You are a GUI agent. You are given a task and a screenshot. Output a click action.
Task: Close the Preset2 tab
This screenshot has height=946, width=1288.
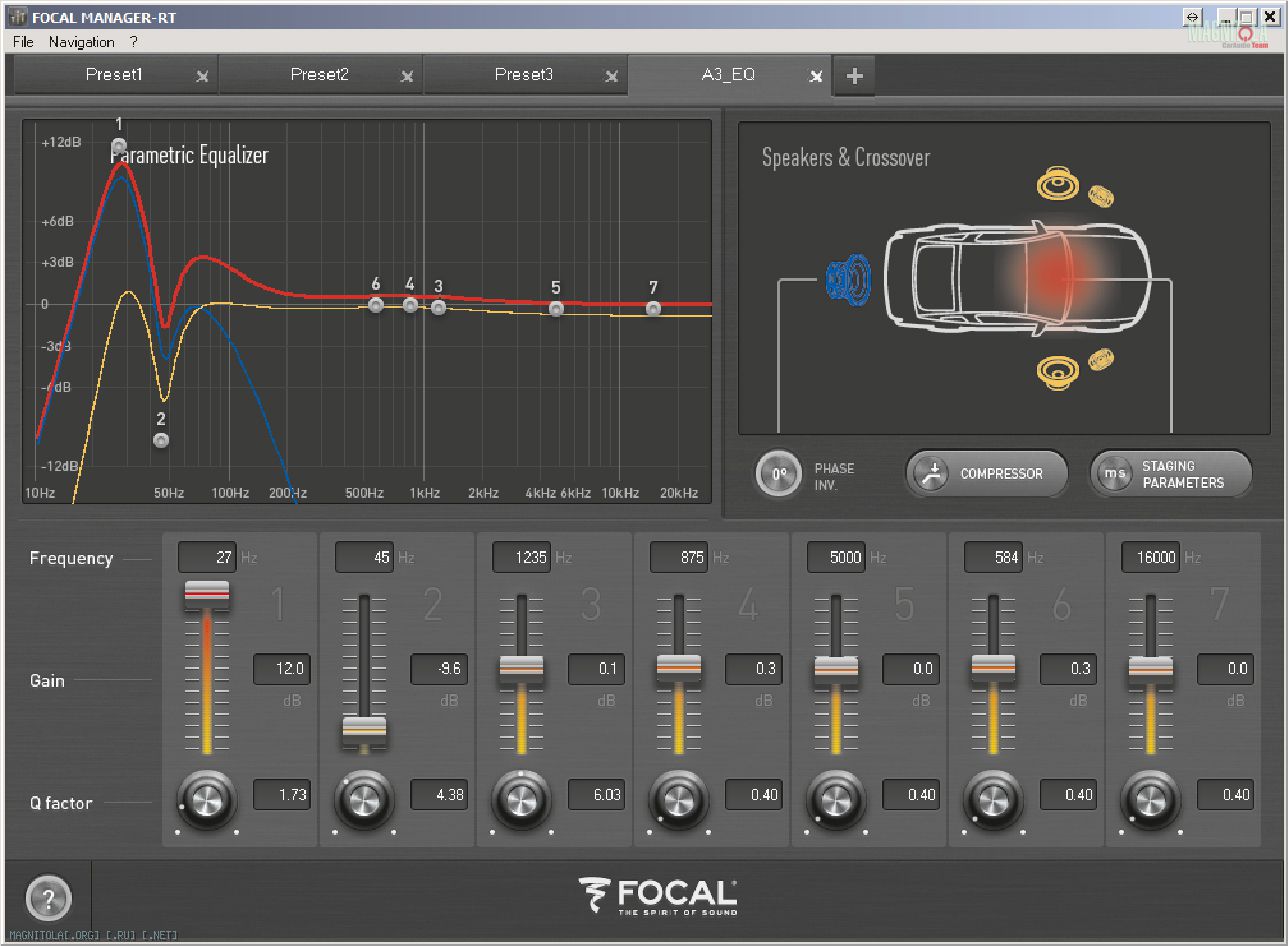tap(407, 76)
